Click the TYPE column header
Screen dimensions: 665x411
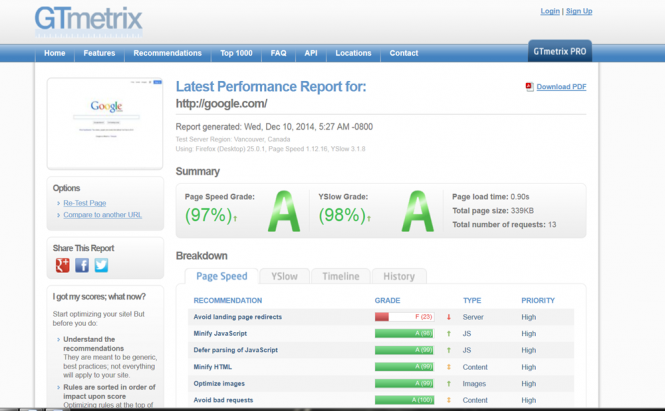pyautogui.click(x=472, y=300)
